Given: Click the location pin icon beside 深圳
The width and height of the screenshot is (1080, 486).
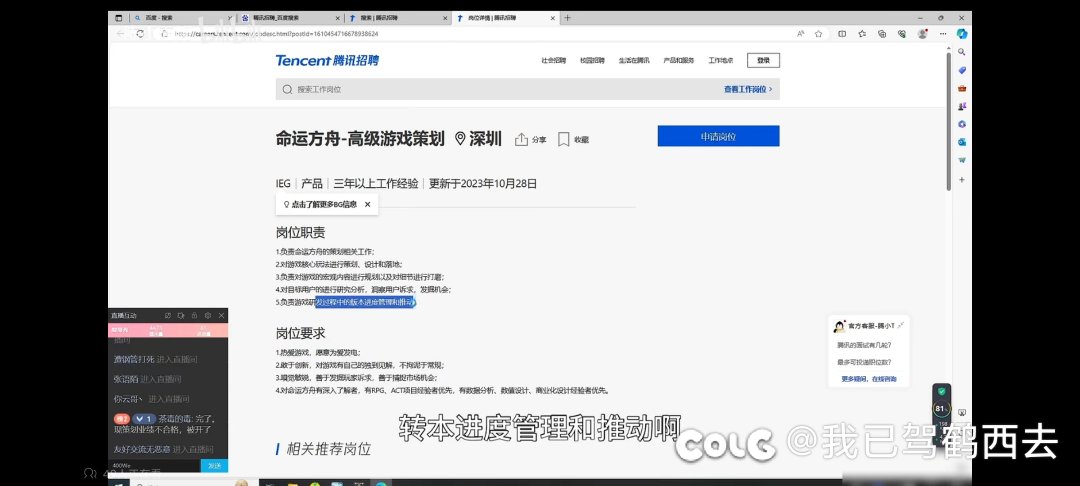Looking at the screenshot, I should coord(460,139).
